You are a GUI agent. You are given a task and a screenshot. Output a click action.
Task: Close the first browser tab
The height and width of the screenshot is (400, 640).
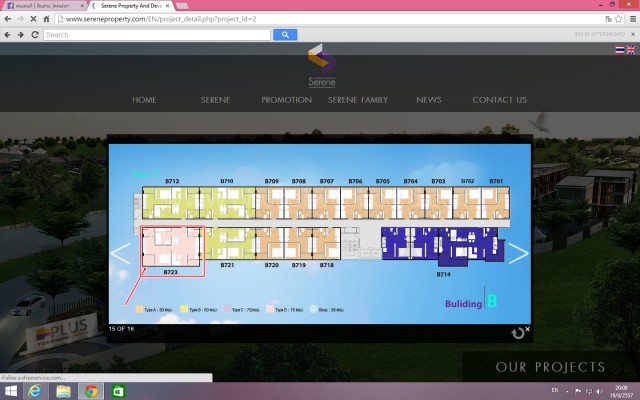pyautogui.click(x=82, y=6)
